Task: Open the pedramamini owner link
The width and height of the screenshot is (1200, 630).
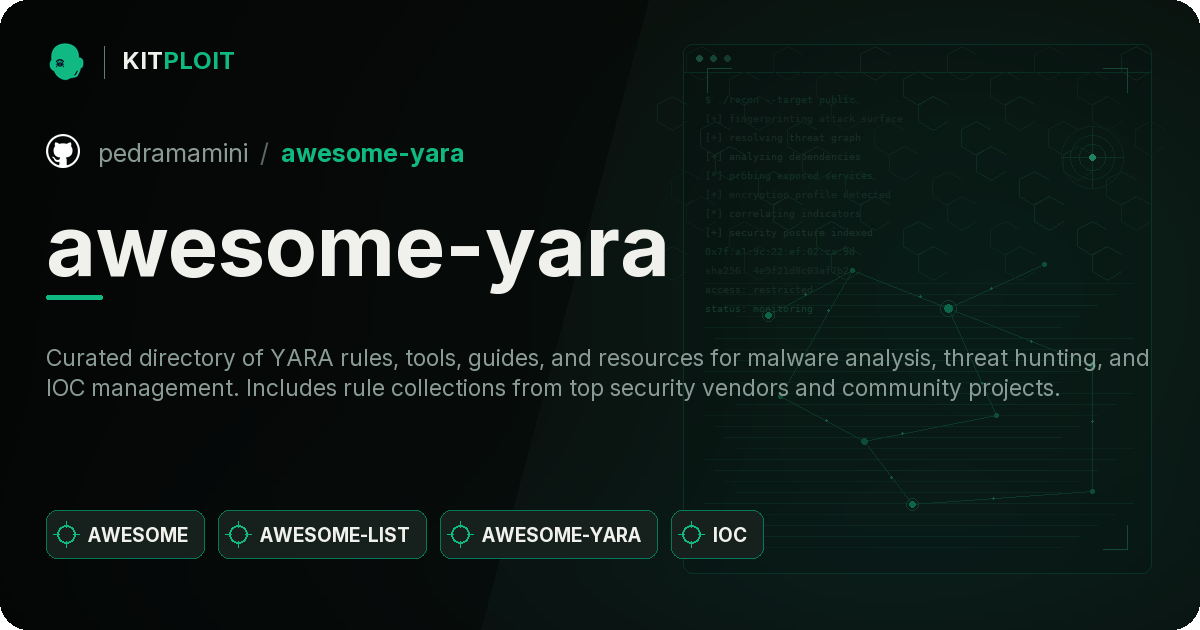Action: coord(173,154)
